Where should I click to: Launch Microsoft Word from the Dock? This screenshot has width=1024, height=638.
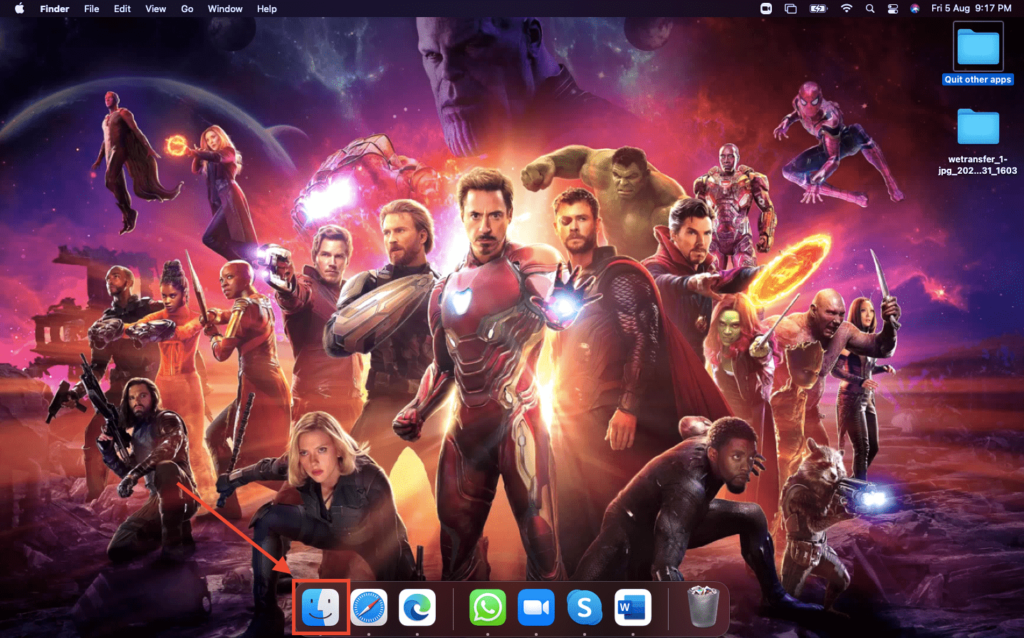632,607
